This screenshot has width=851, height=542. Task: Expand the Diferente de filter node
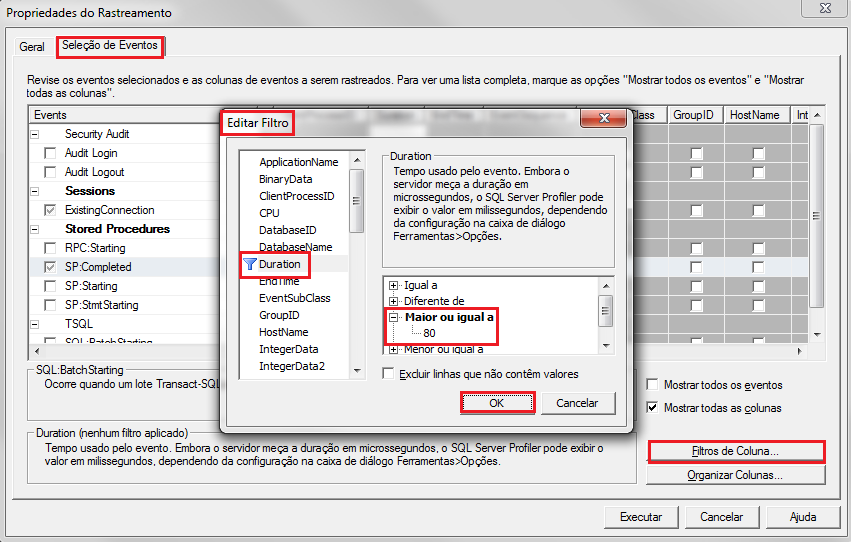coord(393,301)
